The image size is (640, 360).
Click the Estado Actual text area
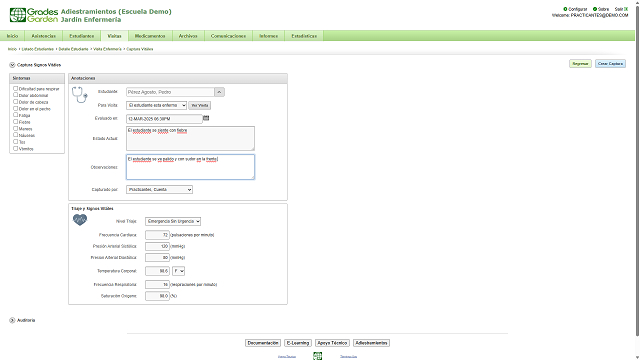190,138
